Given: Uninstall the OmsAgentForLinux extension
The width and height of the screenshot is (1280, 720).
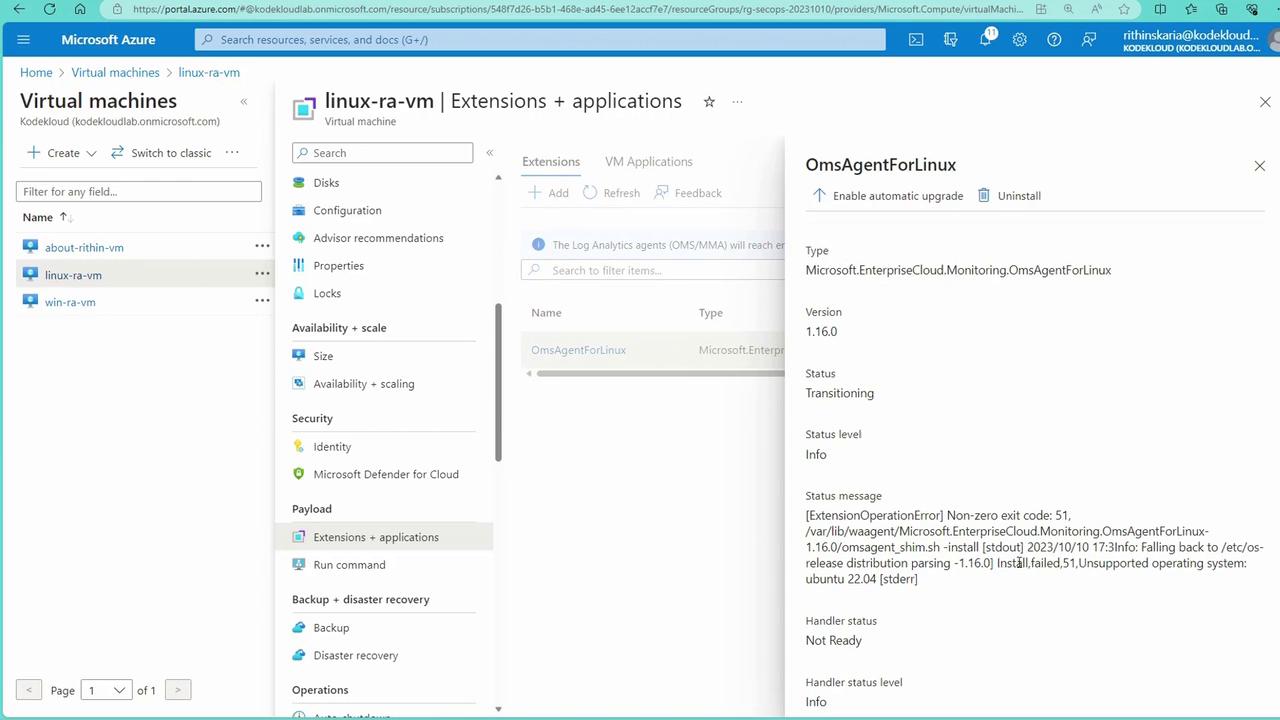Looking at the screenshot, I should pos(1009,196).
